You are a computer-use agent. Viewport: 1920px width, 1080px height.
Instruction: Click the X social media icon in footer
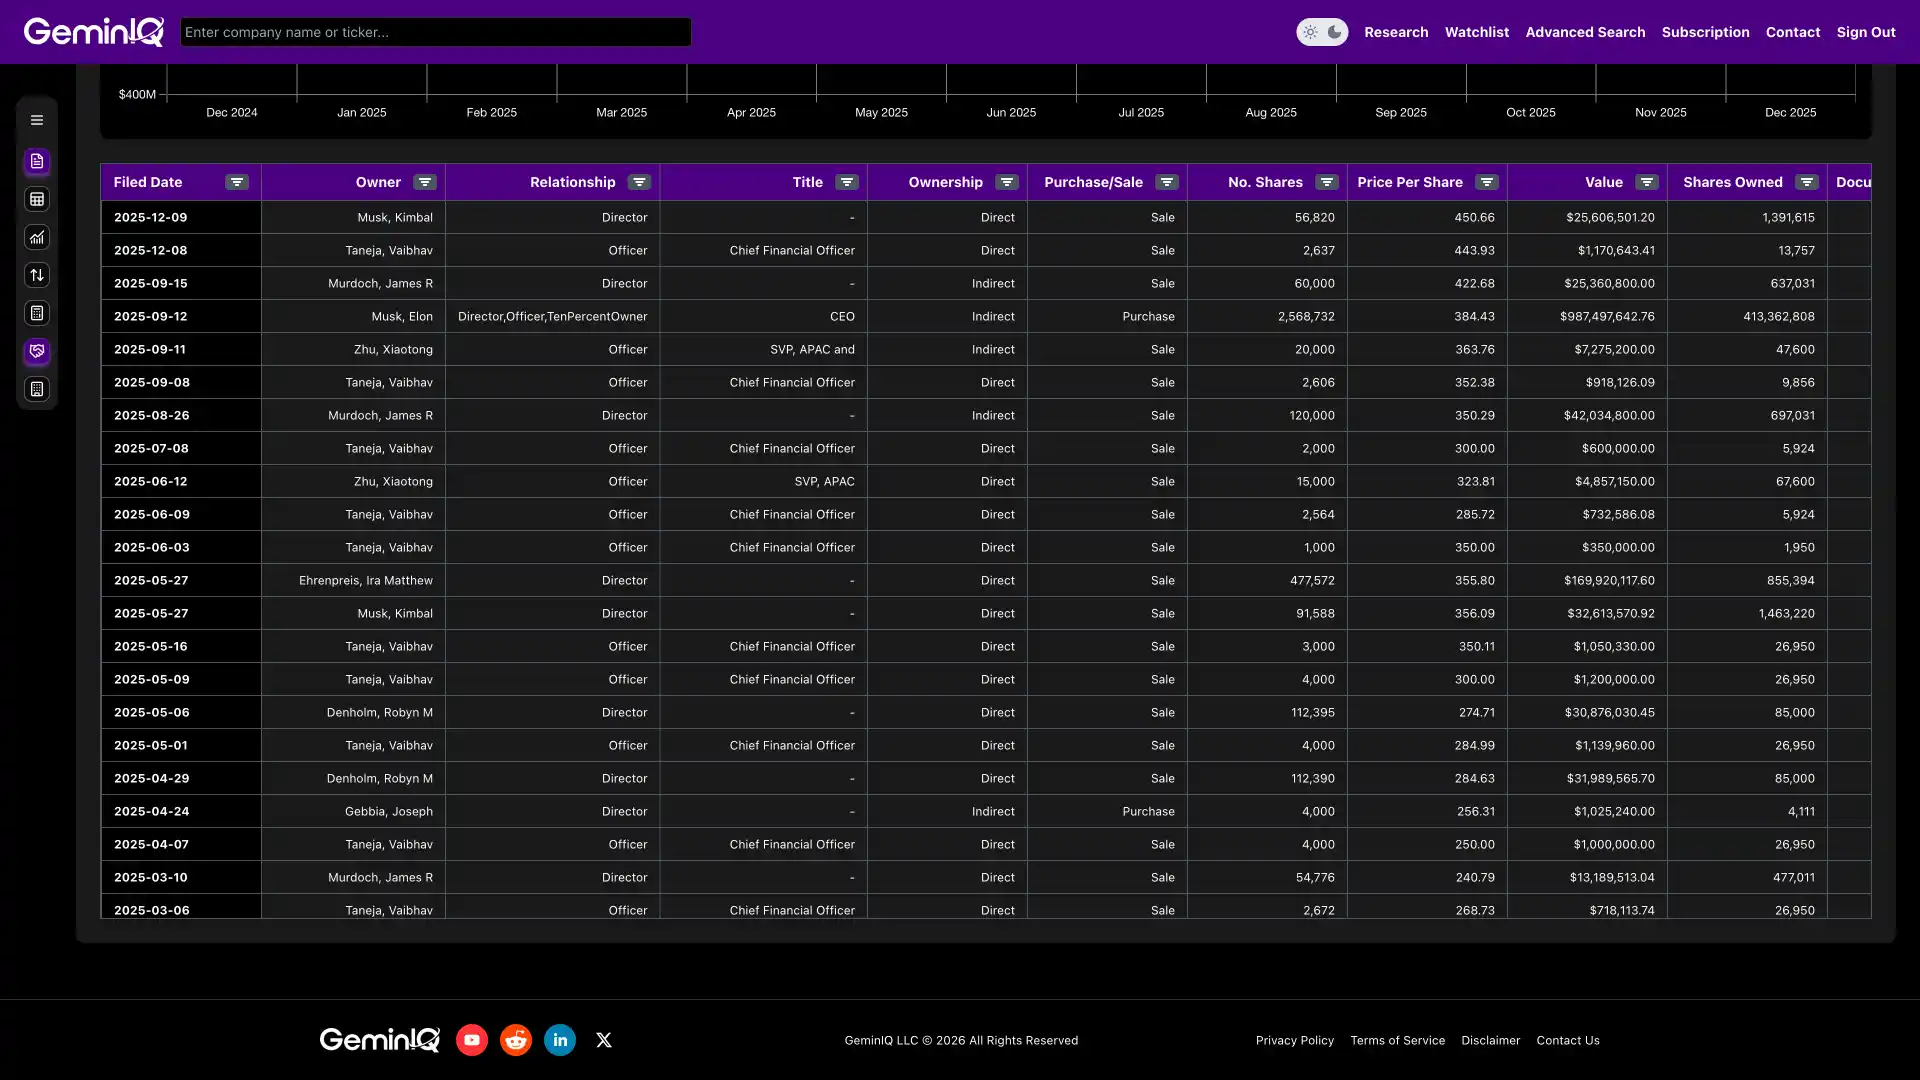pyautogui.click(x=603, y=1040)
